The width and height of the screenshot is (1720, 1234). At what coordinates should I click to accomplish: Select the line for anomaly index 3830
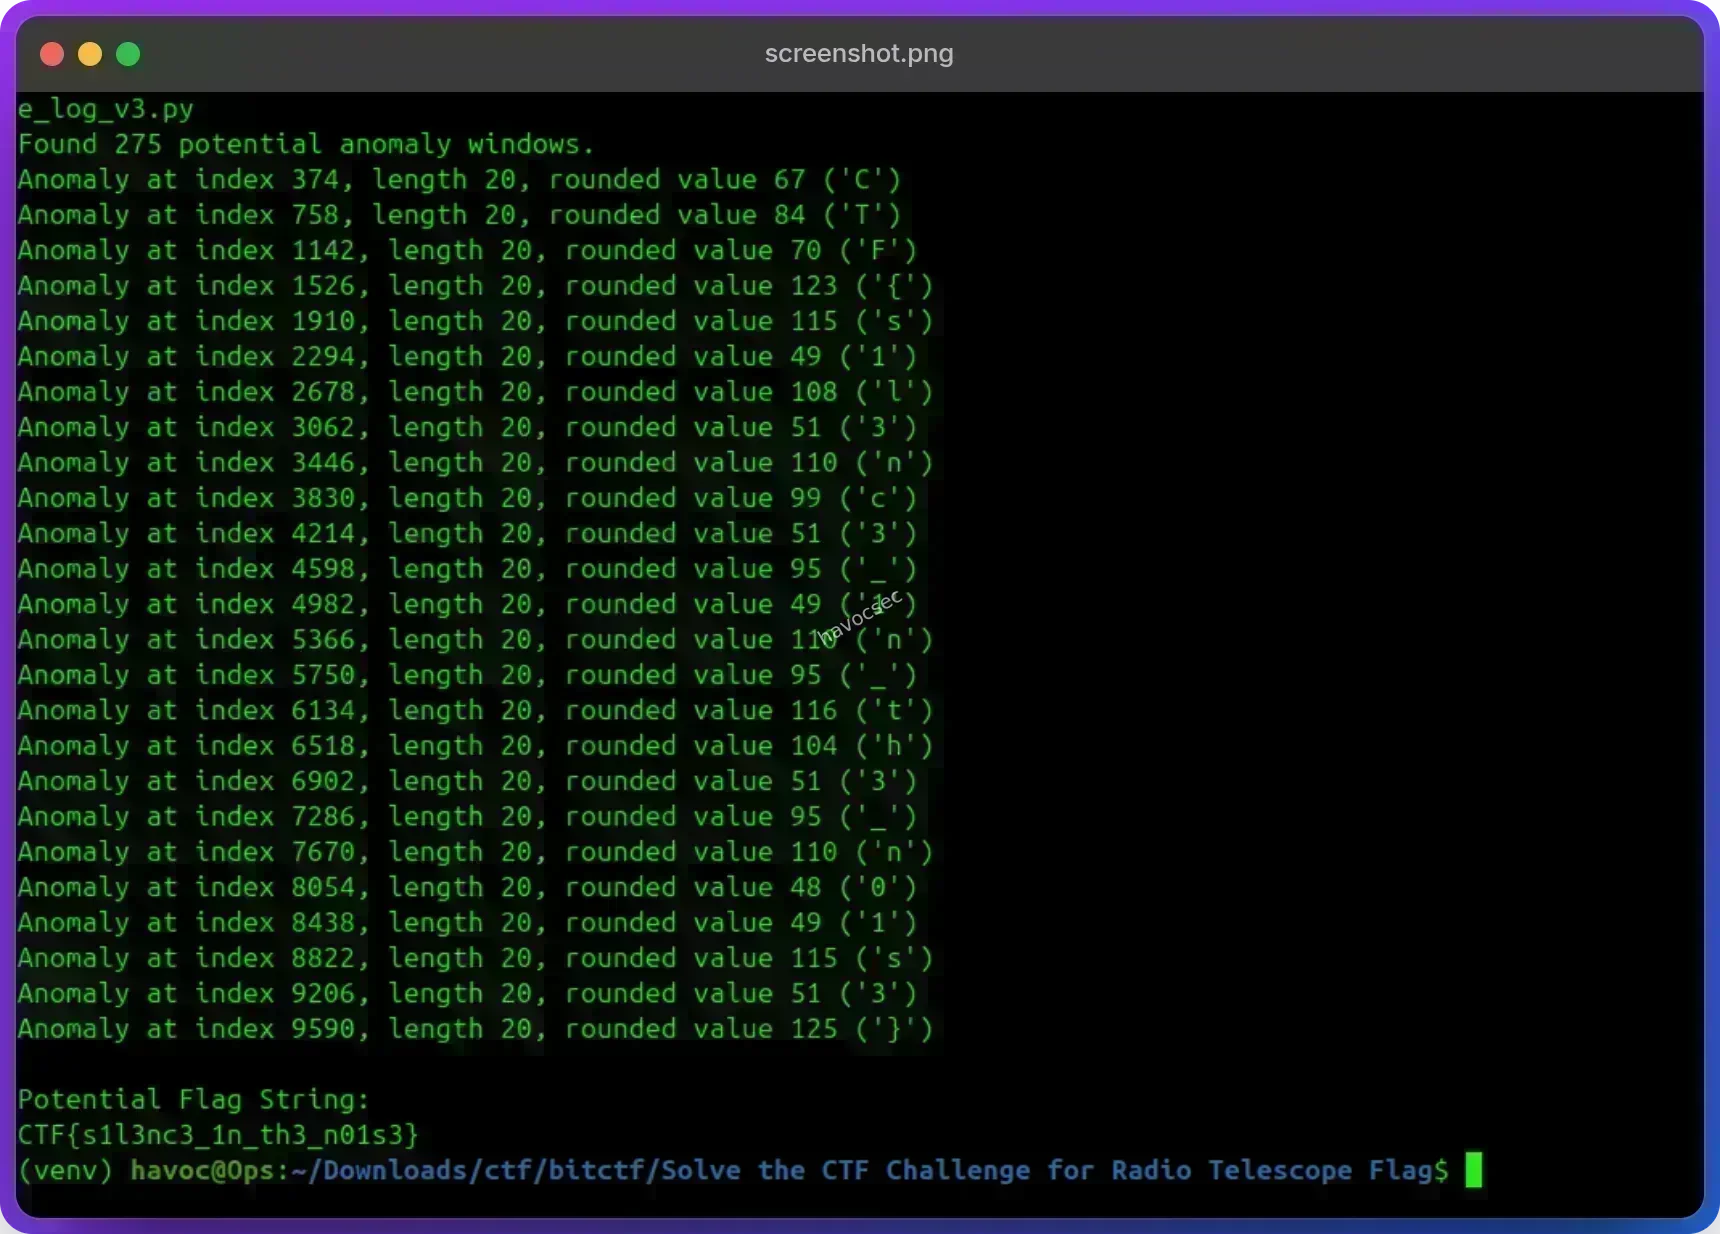468,498
